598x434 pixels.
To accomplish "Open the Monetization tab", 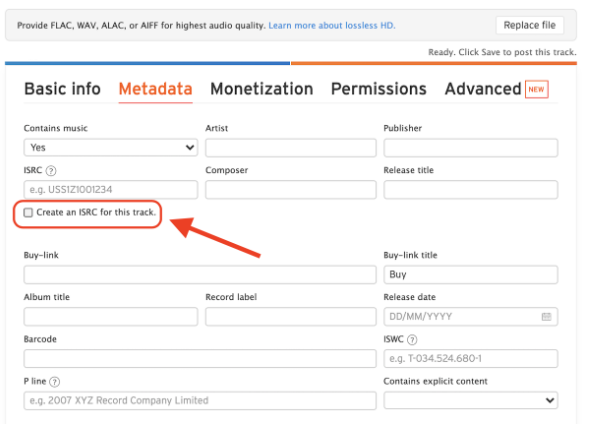I will point(262,89).
